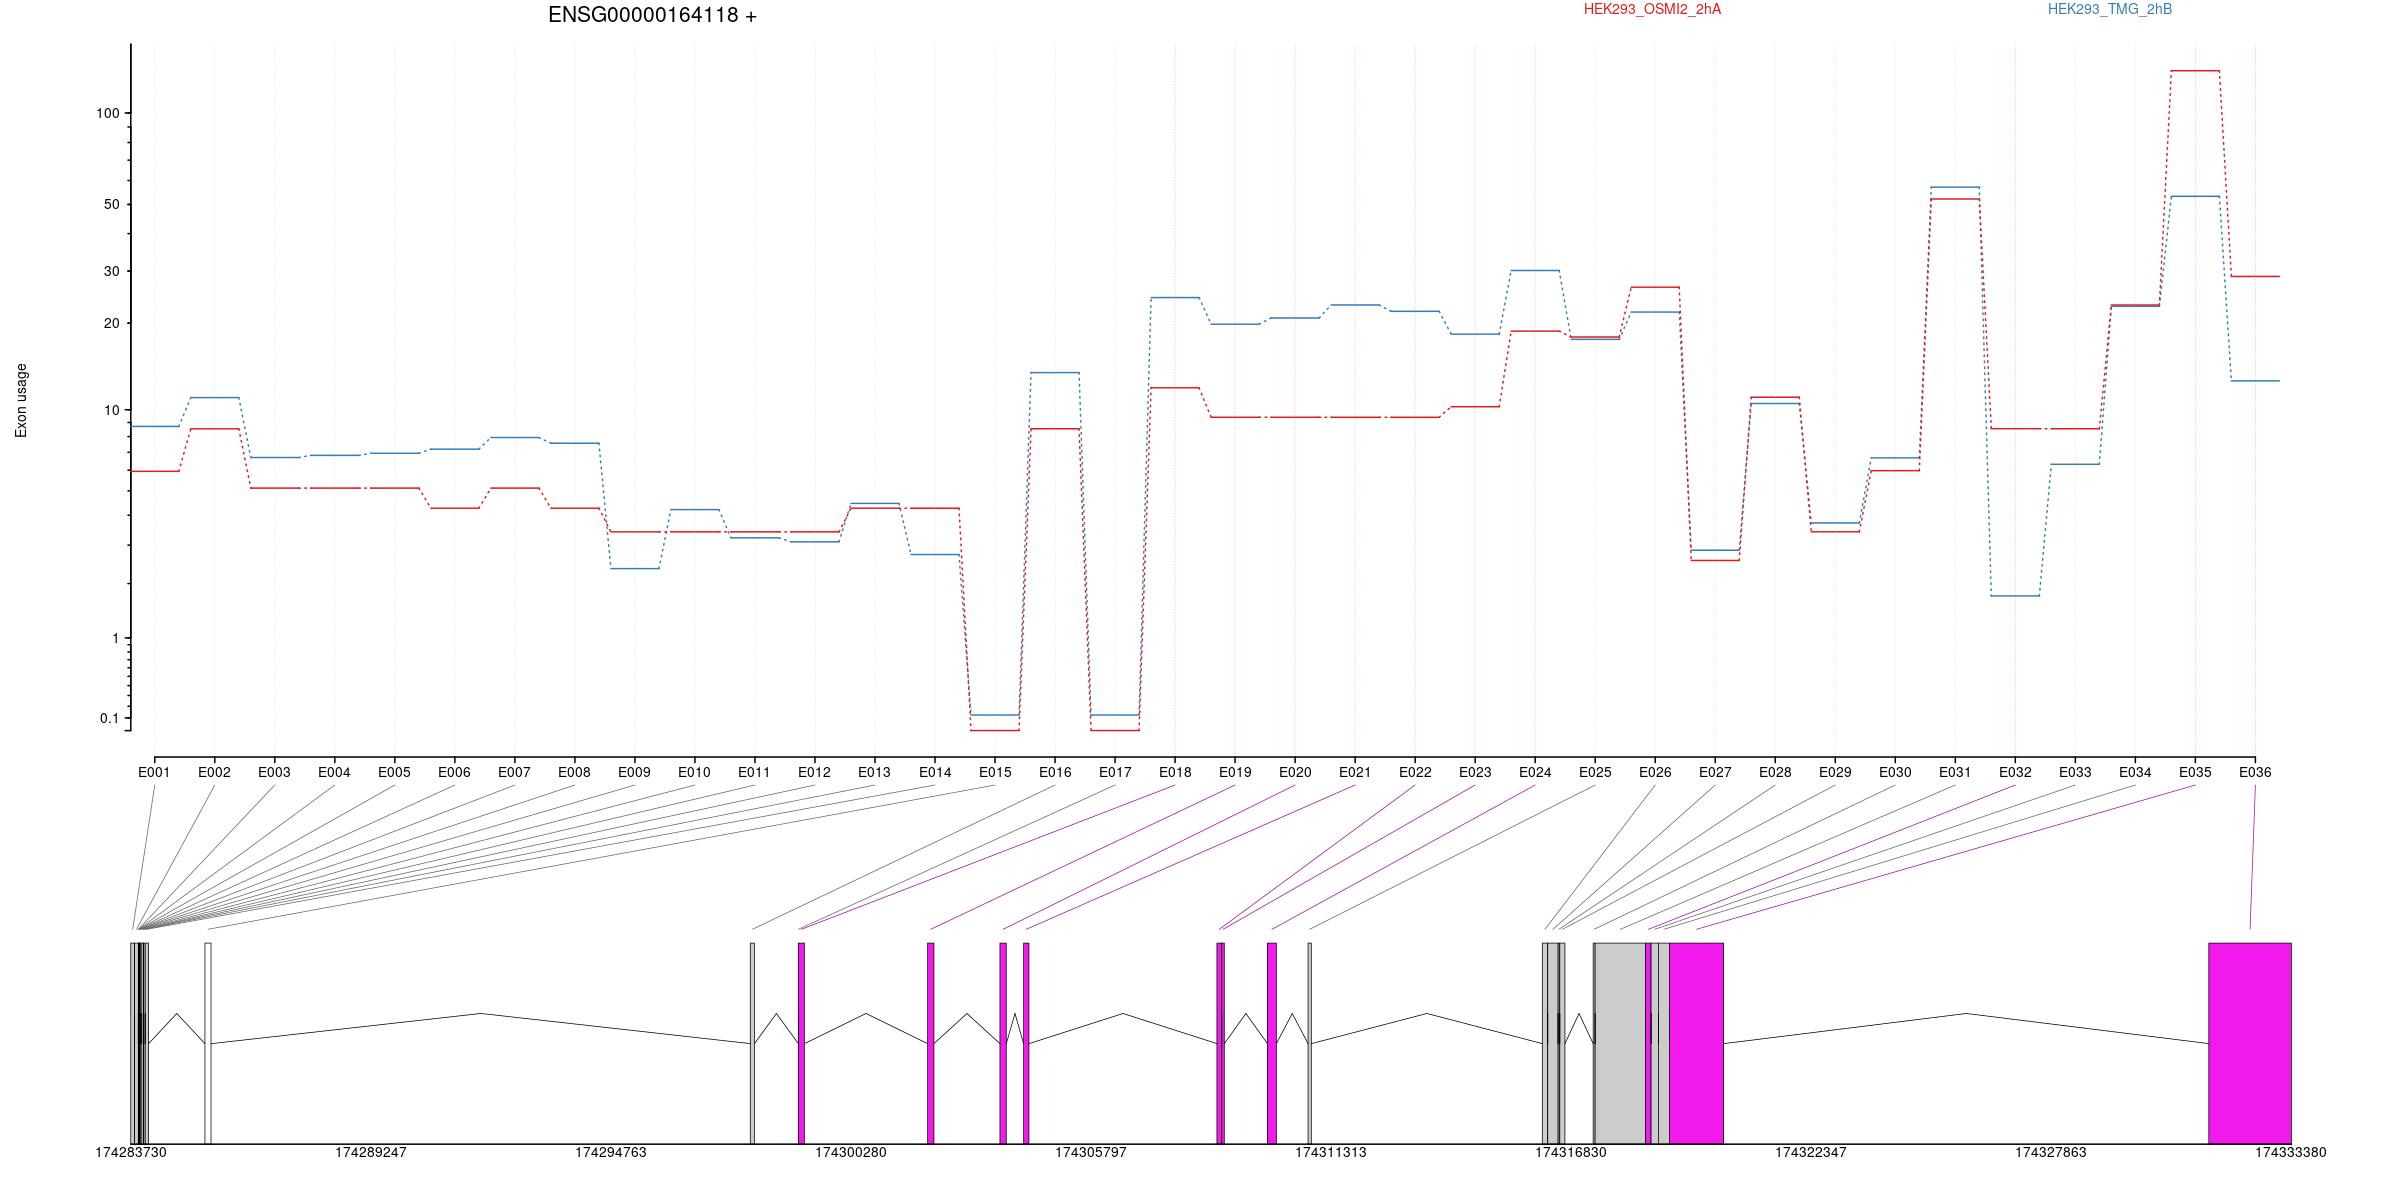Viewport: 2400px width, 1200px height.
Task: Click genomic coordinate 174283730
Action: tap(131, 1152)
